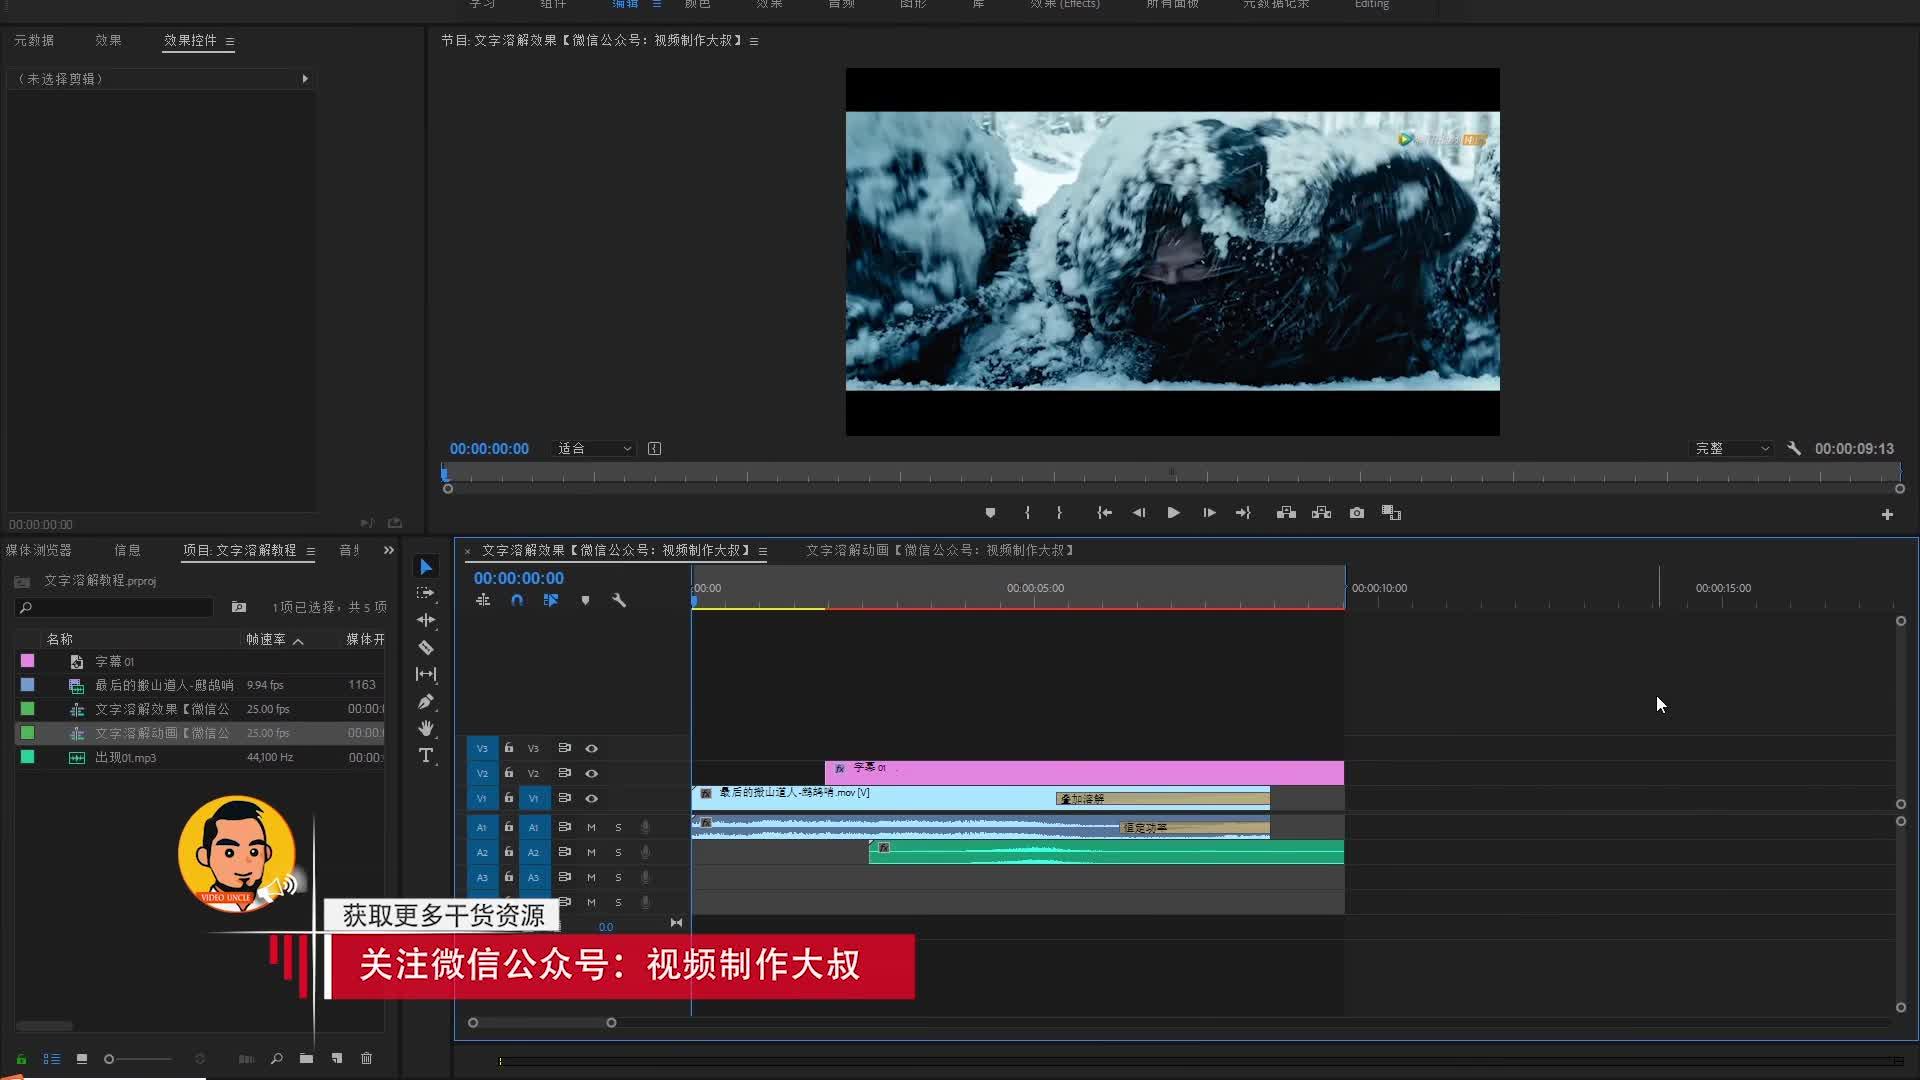The width and height of the screenshot is (1920, 1080).
Task: Step forward one frame
Action: point(1209,513)
